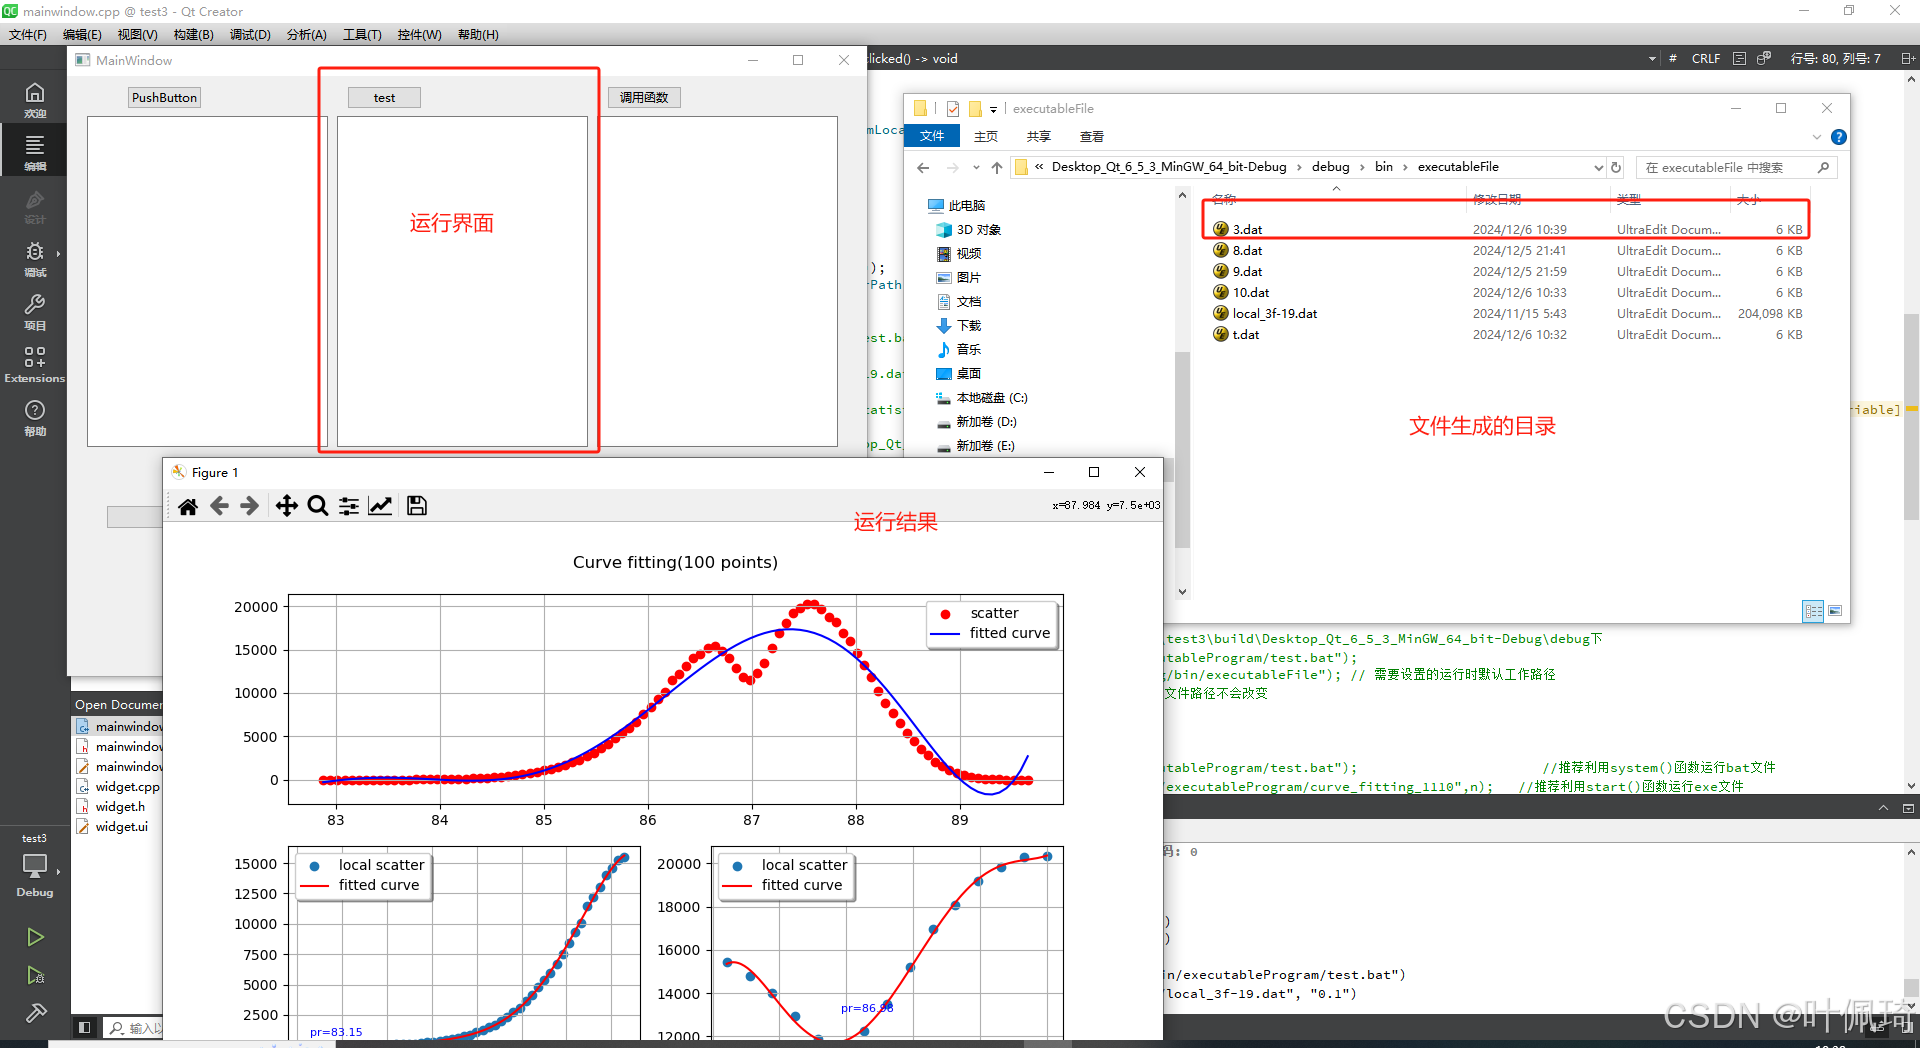The image size is (1920, 1048).
Task: Click the executableFile search input field
Action: click(x=1730, y=167)
